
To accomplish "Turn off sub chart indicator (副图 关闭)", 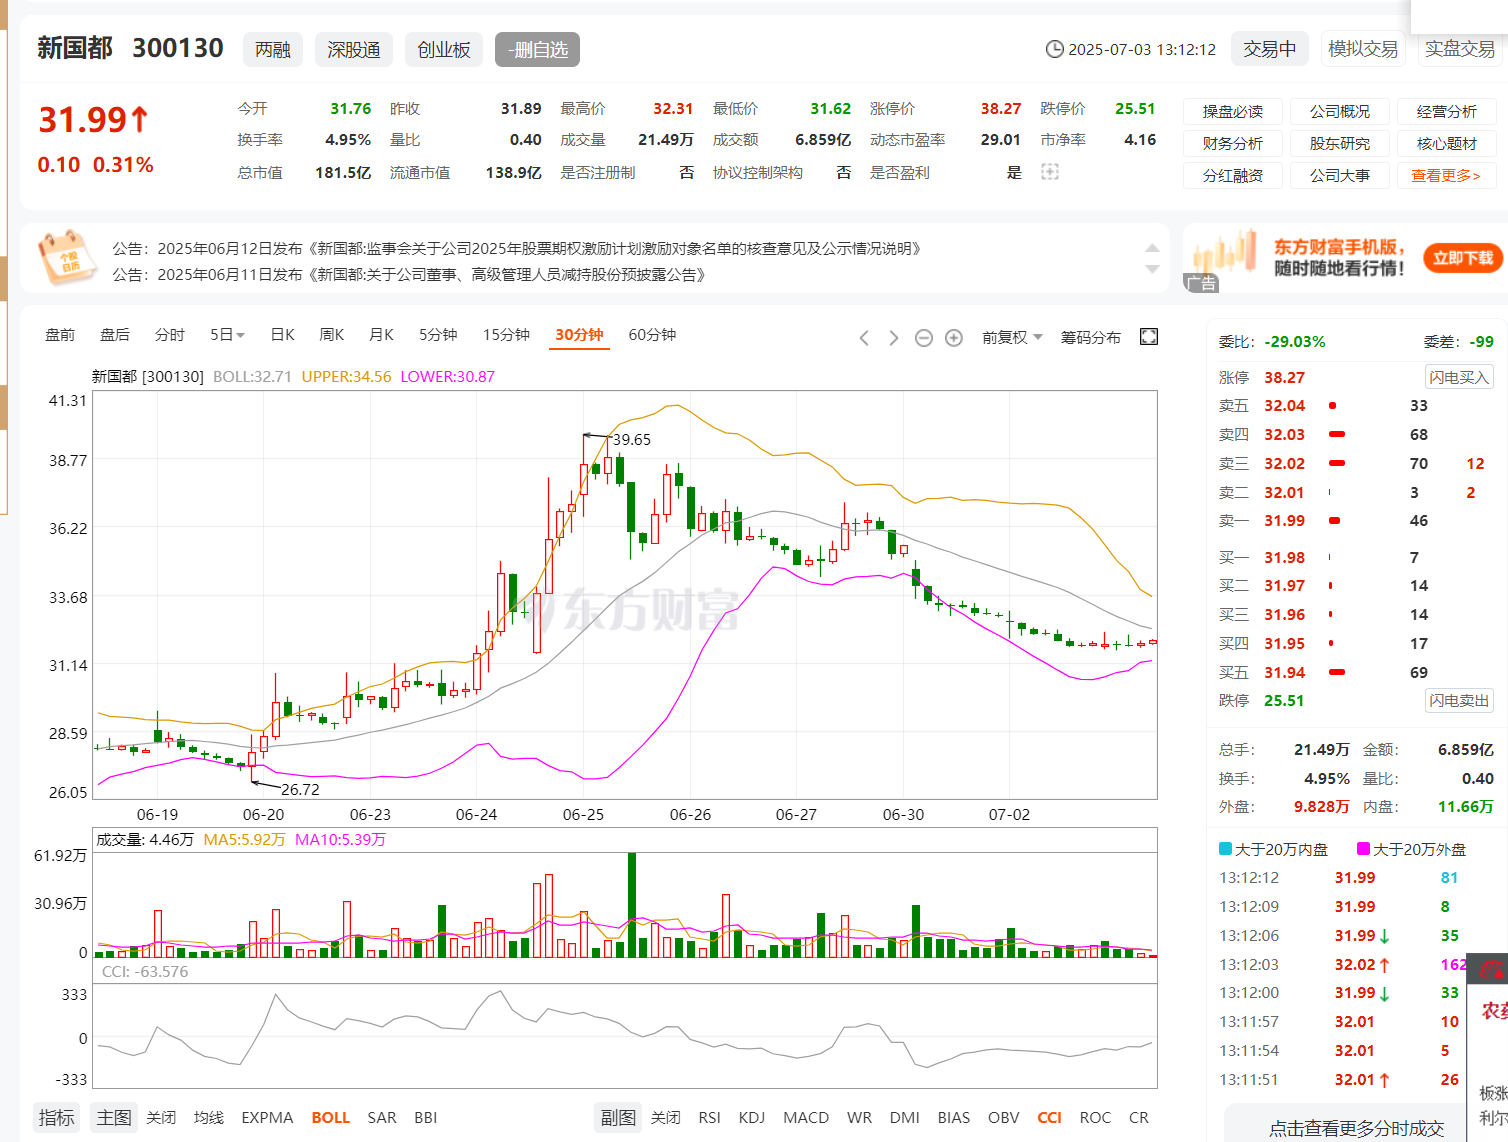I will tap(666, 1118).
